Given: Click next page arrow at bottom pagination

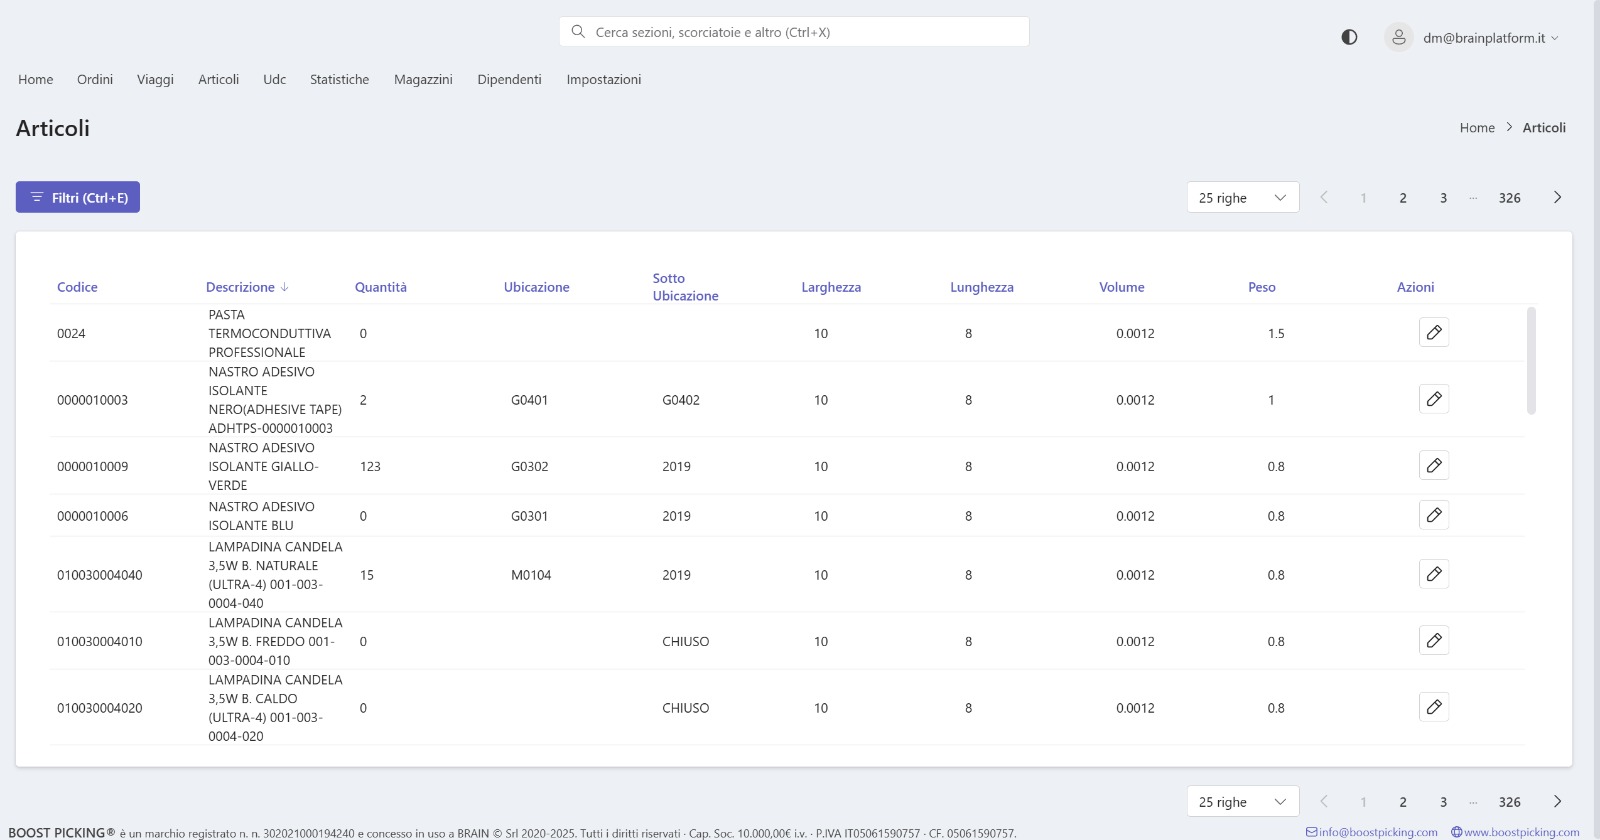Looking at the screenshot, I should click(1557, 801).
